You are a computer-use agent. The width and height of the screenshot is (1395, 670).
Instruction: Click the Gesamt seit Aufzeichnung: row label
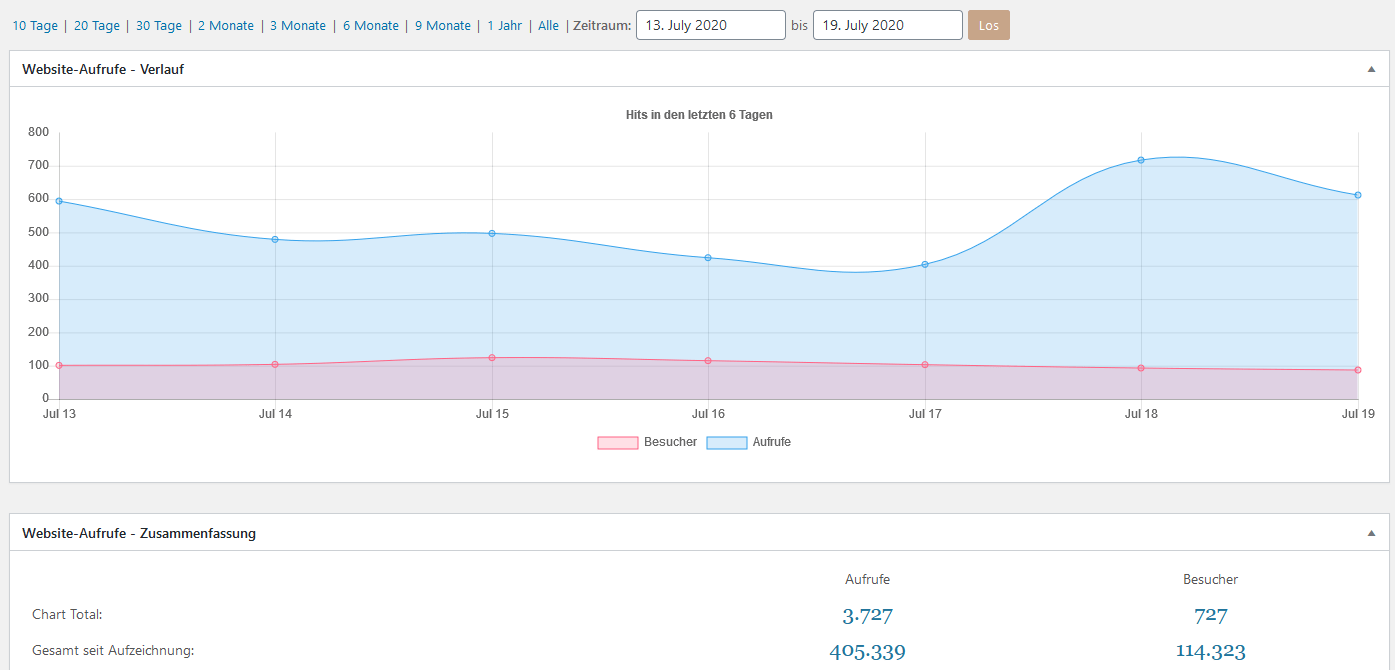(113, 651)
